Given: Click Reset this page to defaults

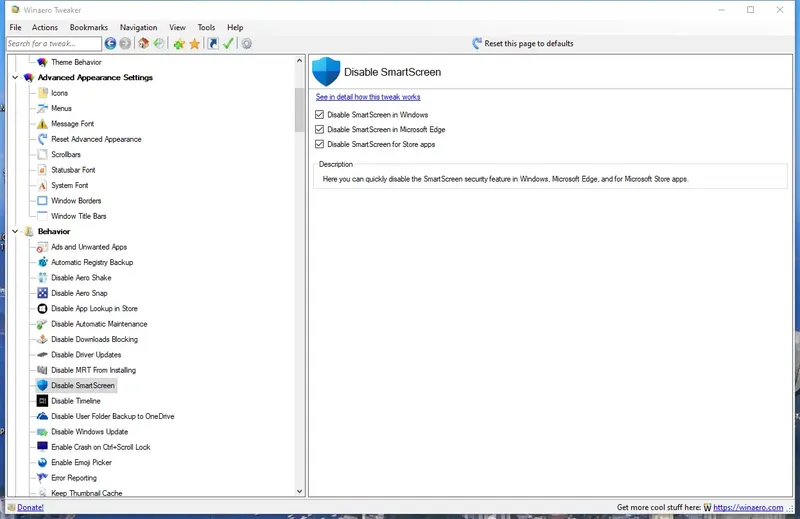Looking at the screenshot, I should point(522,43).
